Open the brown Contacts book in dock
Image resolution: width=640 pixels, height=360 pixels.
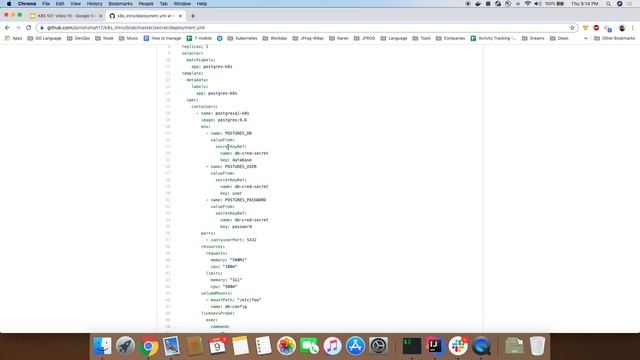point(195,346)
